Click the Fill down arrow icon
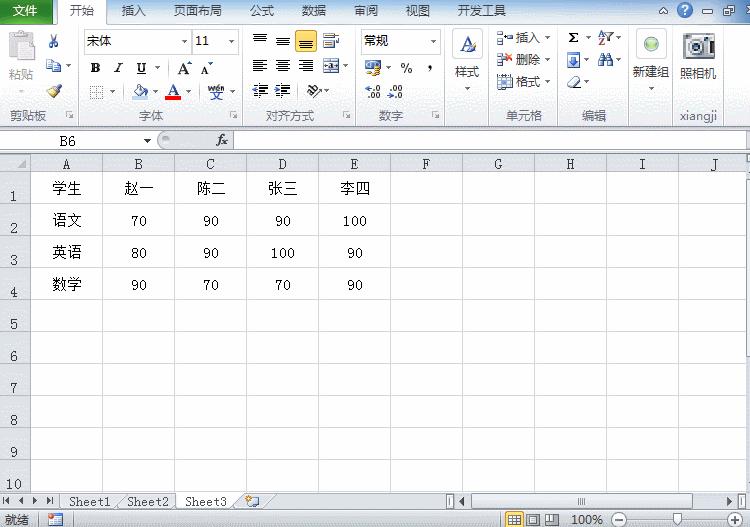 coord(573,60)
